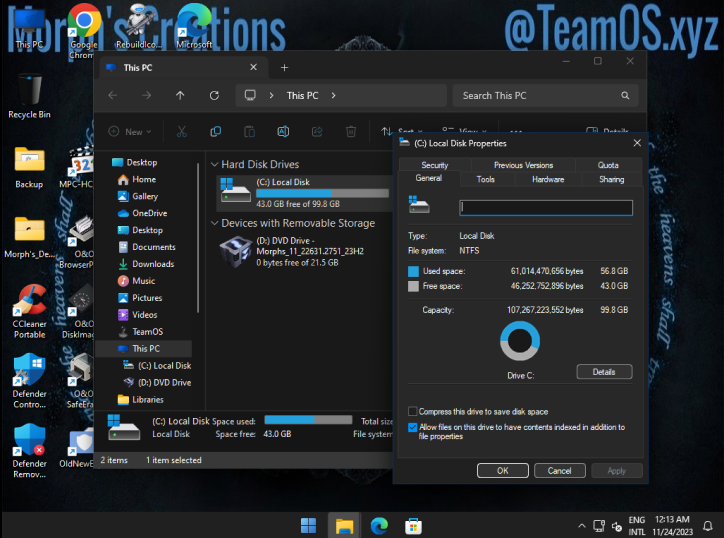
Task: Add a new Explorer tab with plus
Action: pyautogui.click(x=284, y=68)
